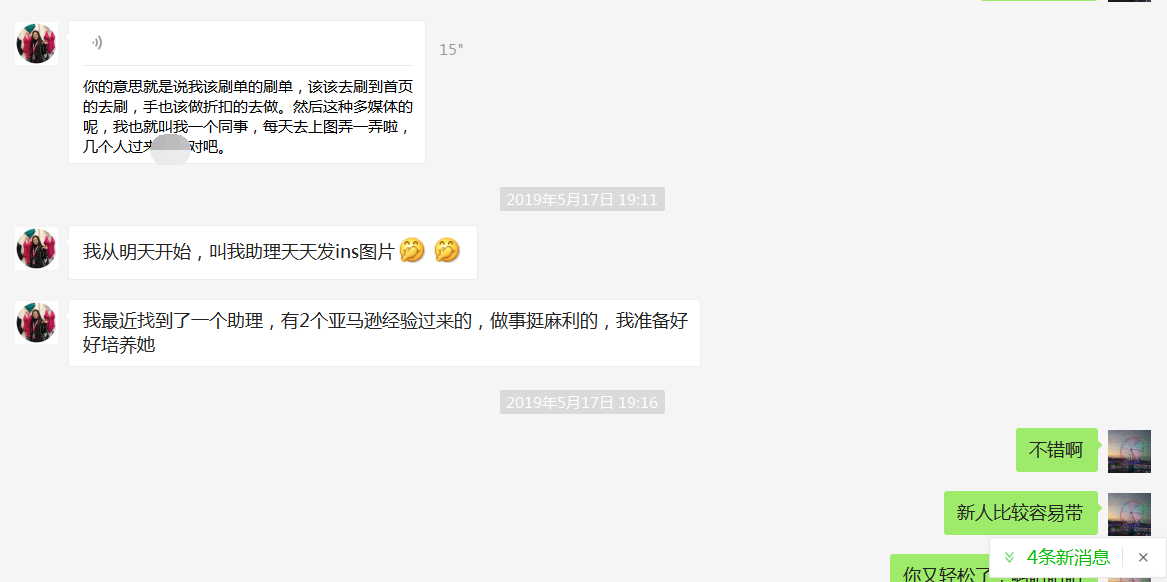Image resolution: width=1167 pixels, height=582 pixels.
Task: Click avatar next to ins图片 message
Action: pos(36,248)
